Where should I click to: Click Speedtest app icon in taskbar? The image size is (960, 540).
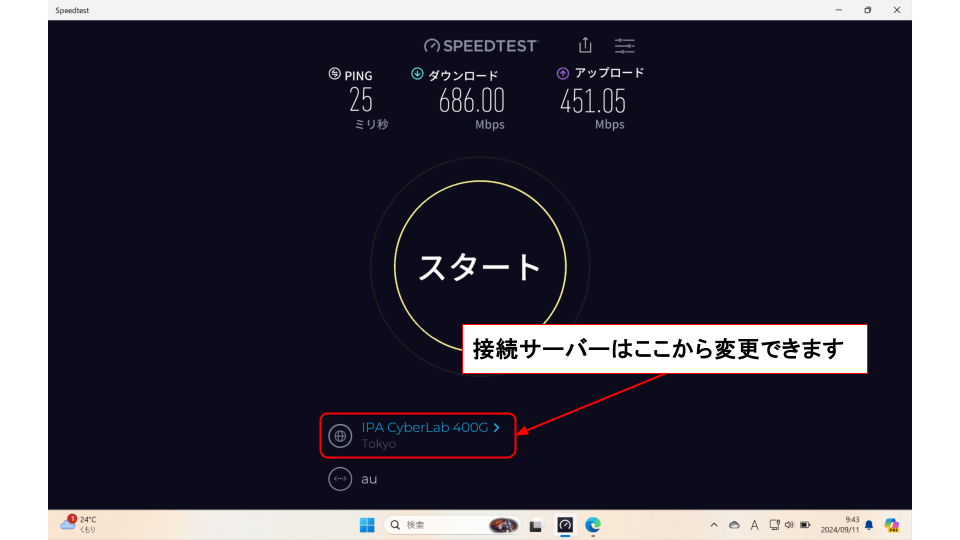pos(565,525)
